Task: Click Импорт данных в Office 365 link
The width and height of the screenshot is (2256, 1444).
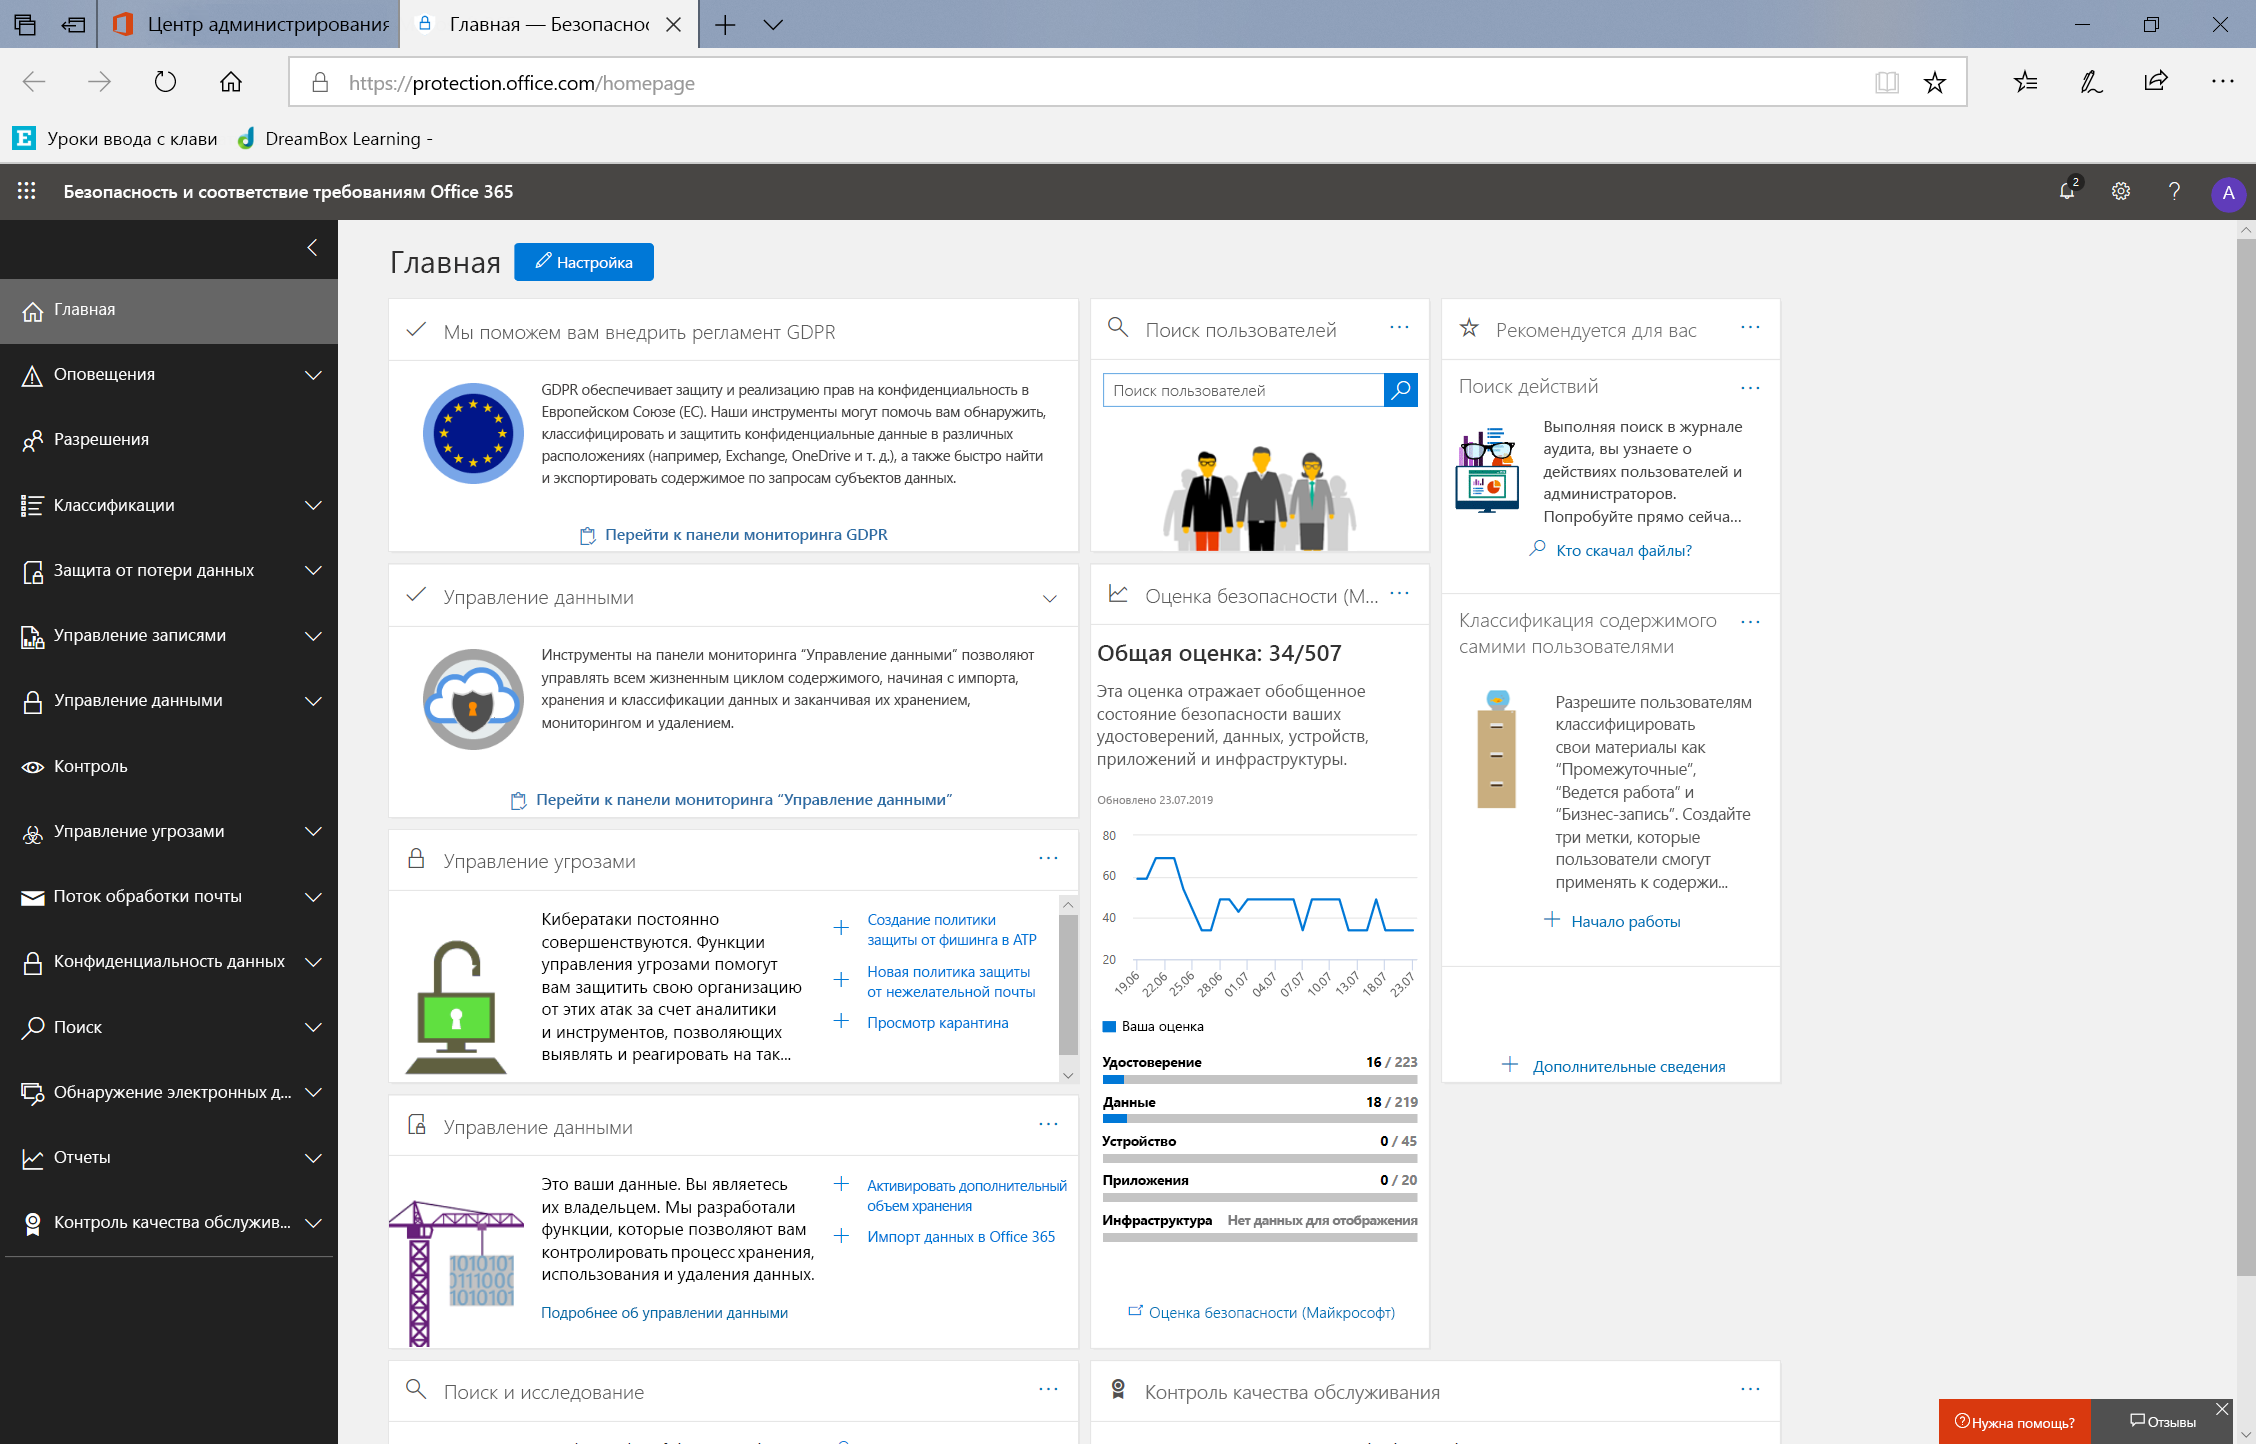Action: [x=960, y=1237]
